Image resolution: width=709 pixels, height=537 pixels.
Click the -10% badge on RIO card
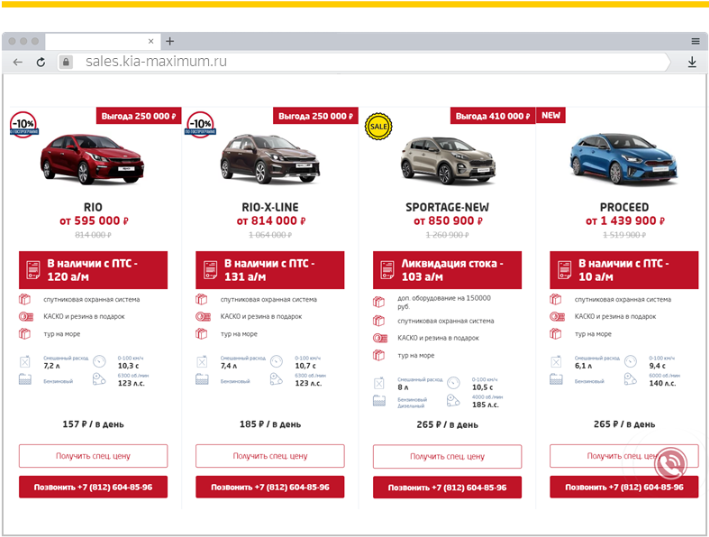(24, 125)
